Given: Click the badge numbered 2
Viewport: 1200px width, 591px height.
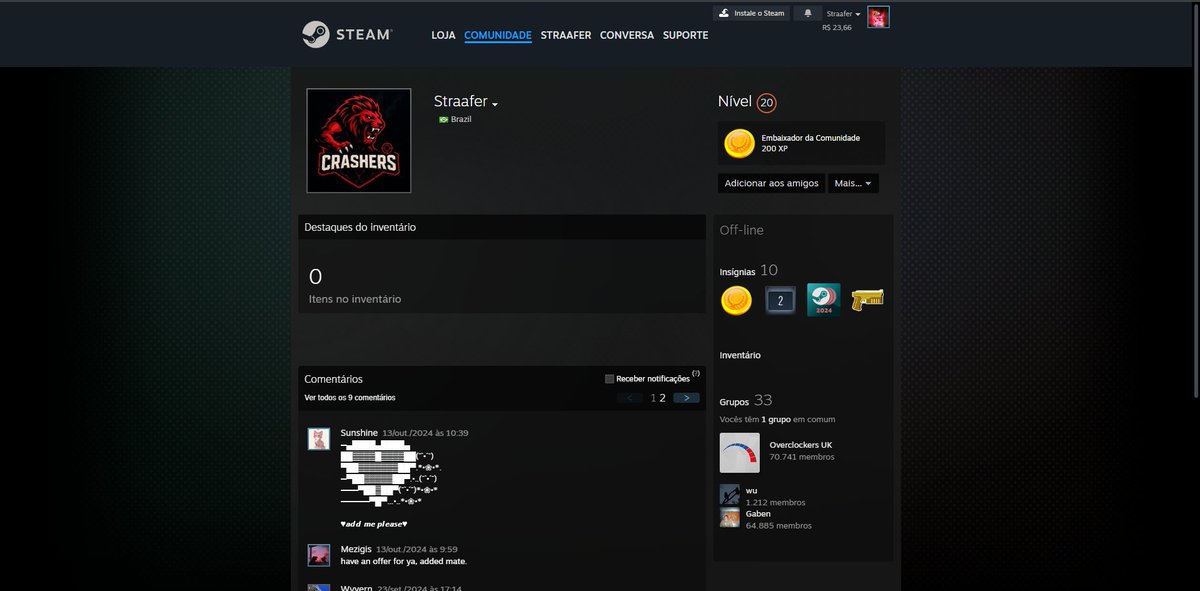Looking at the screenshot, I should point(780,300).
